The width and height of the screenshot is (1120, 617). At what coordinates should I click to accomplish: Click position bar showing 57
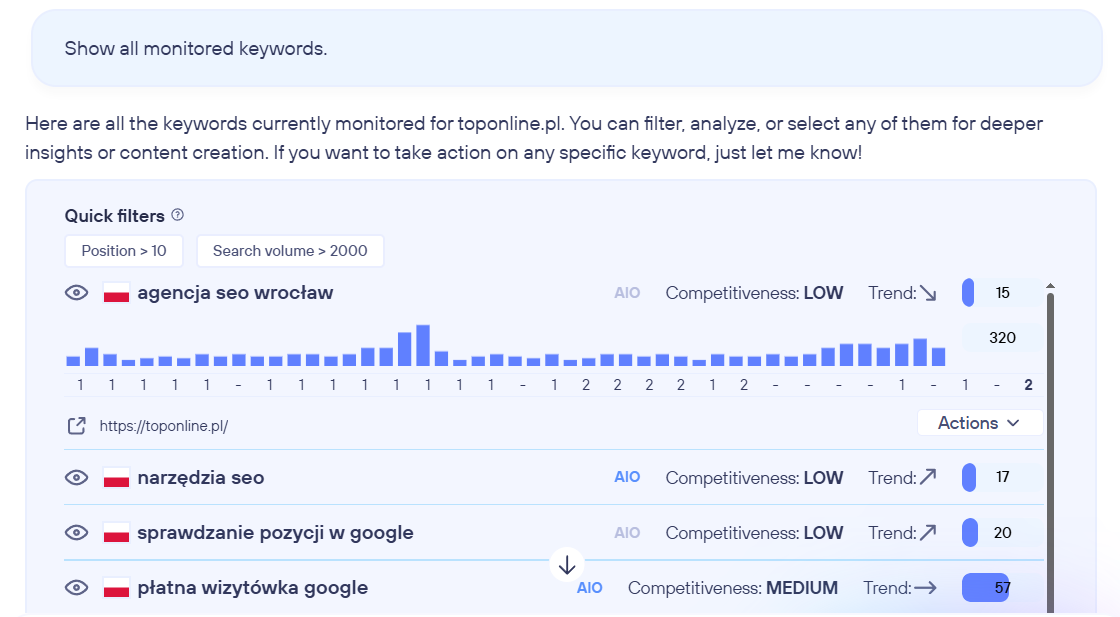point(986,588)
